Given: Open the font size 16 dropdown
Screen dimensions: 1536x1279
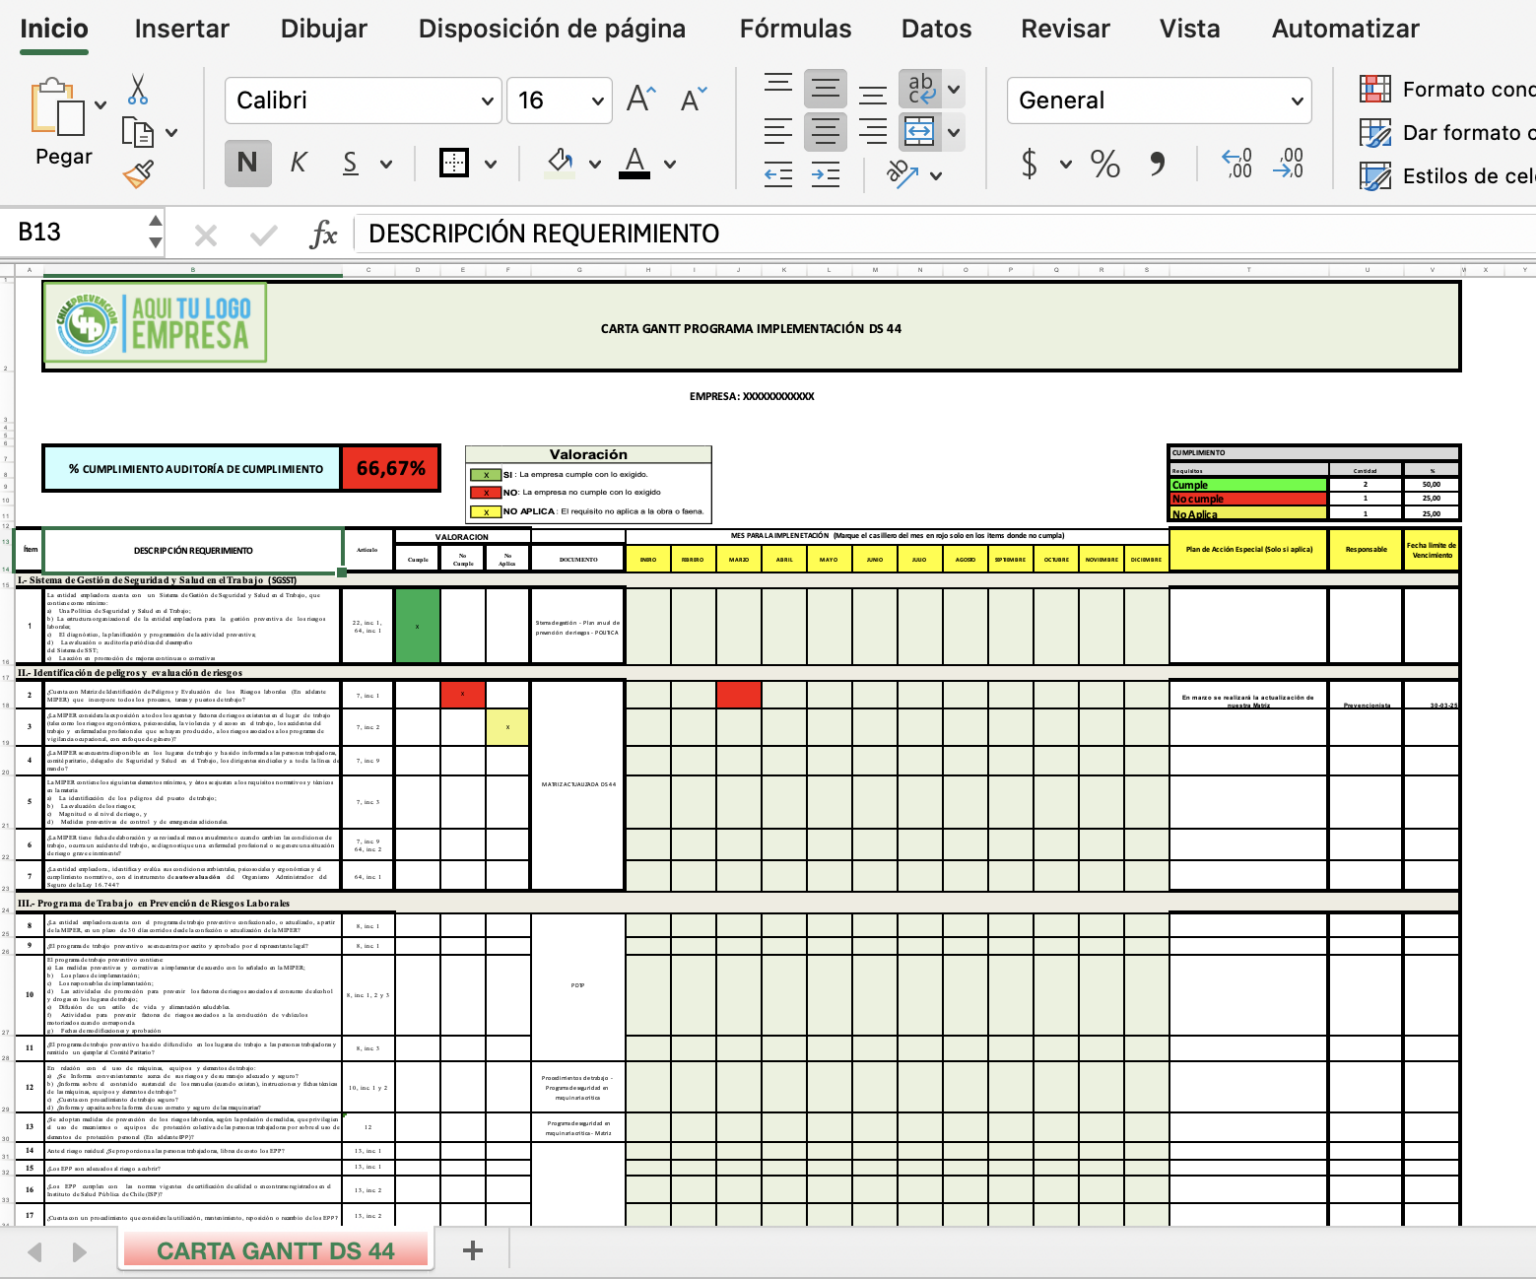Looking at the screenshot, I should 559,100.
